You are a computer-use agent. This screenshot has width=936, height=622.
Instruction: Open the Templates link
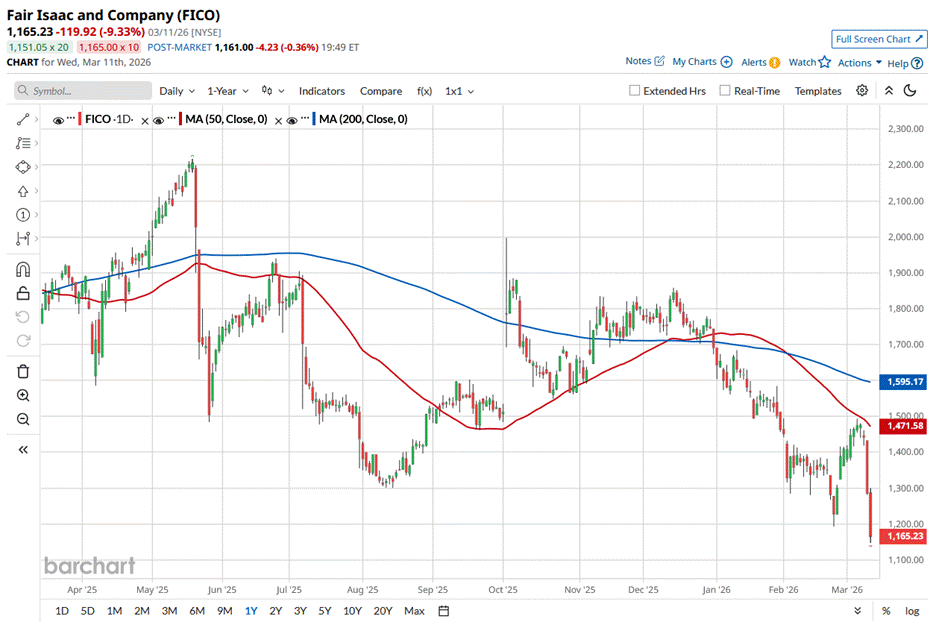coord(817,91)
